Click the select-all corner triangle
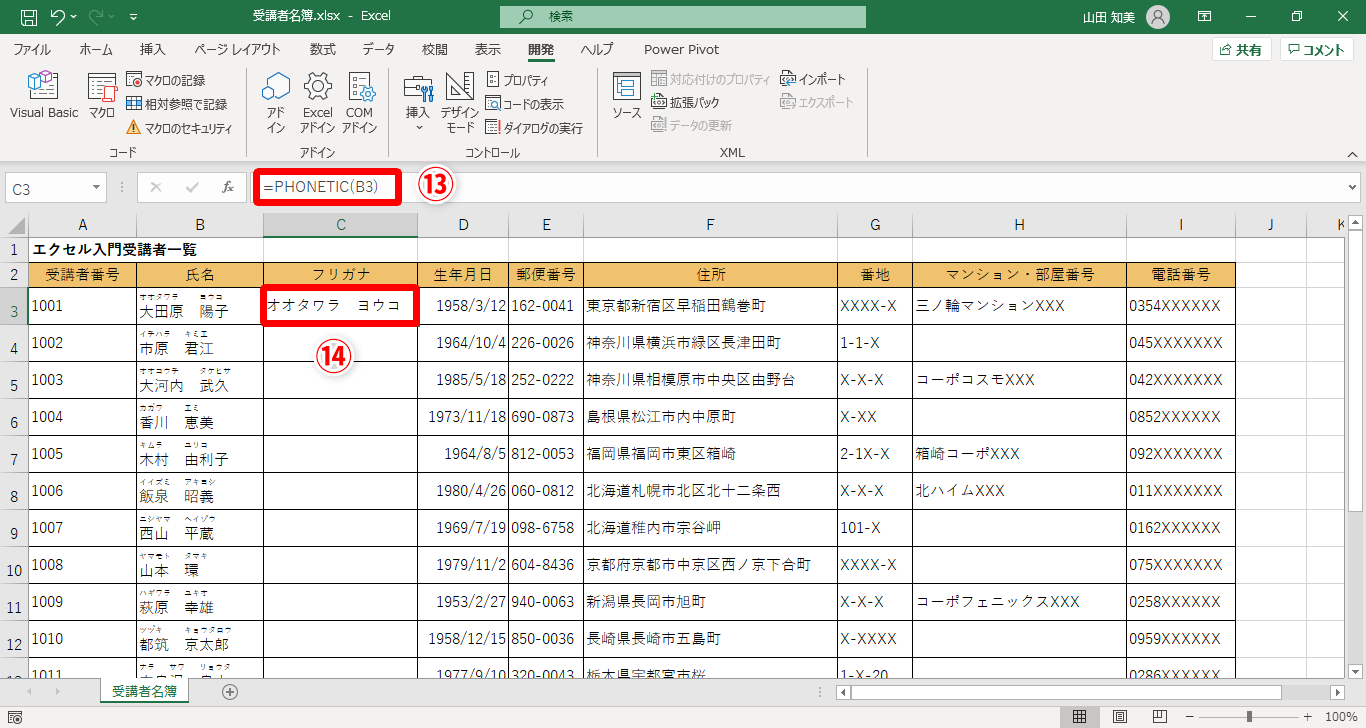 click(x=14, y=225)
